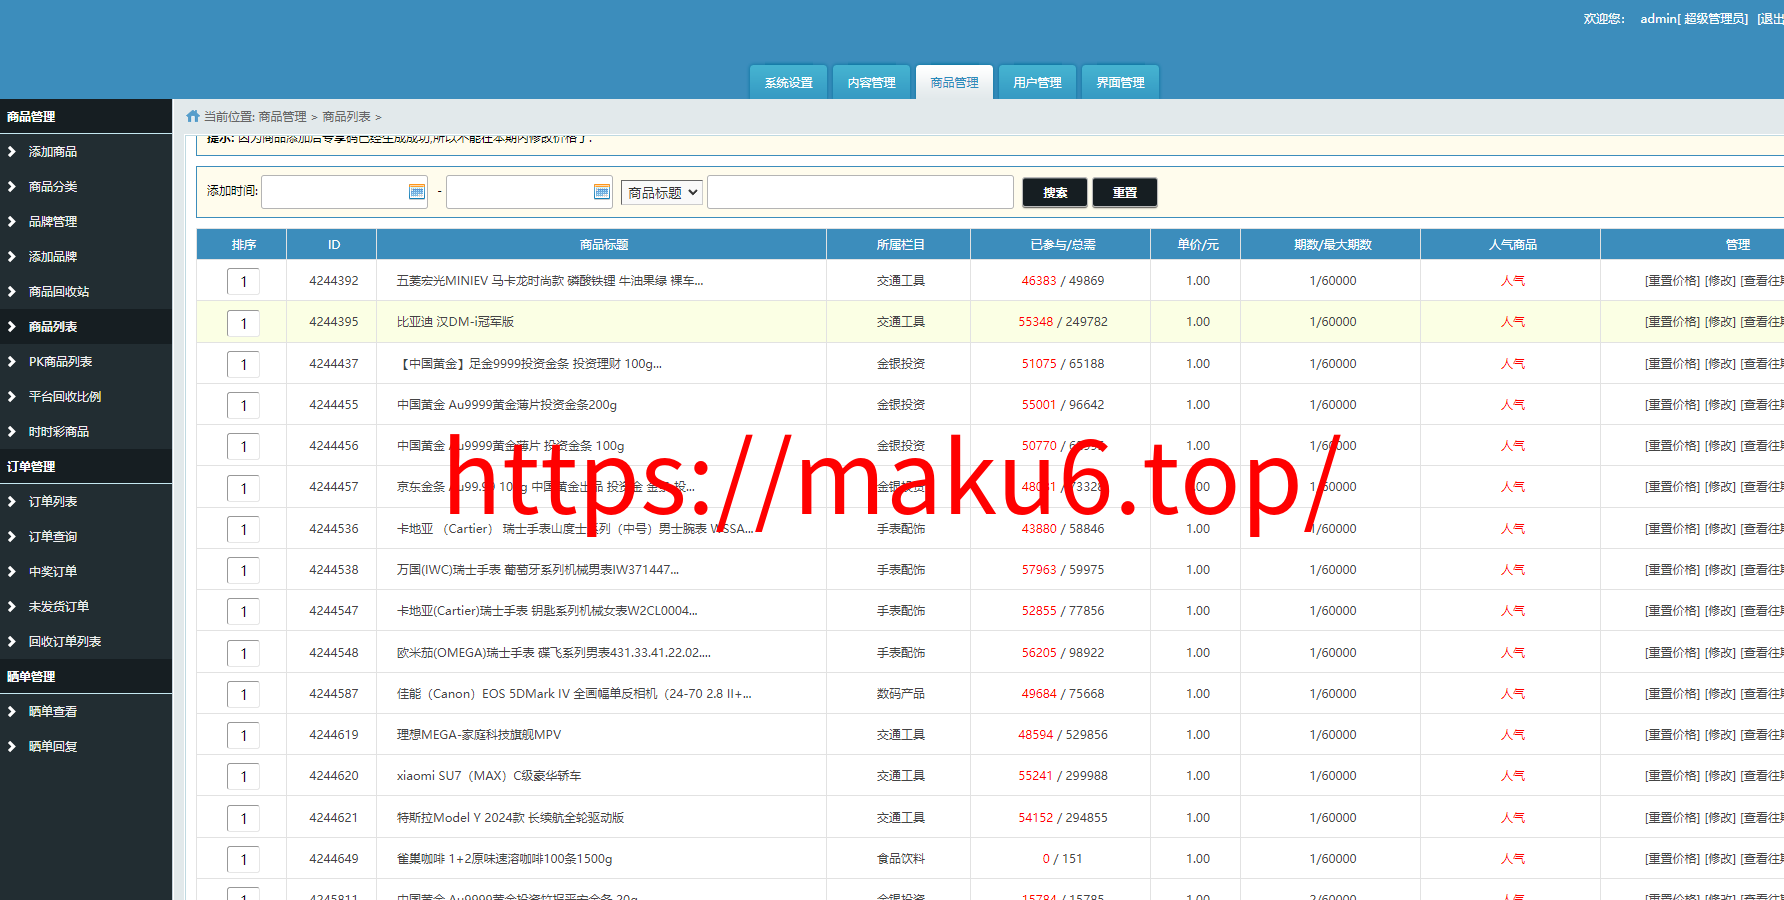
Task: Click the 重置 reset button
Action: click(1125, 192)
